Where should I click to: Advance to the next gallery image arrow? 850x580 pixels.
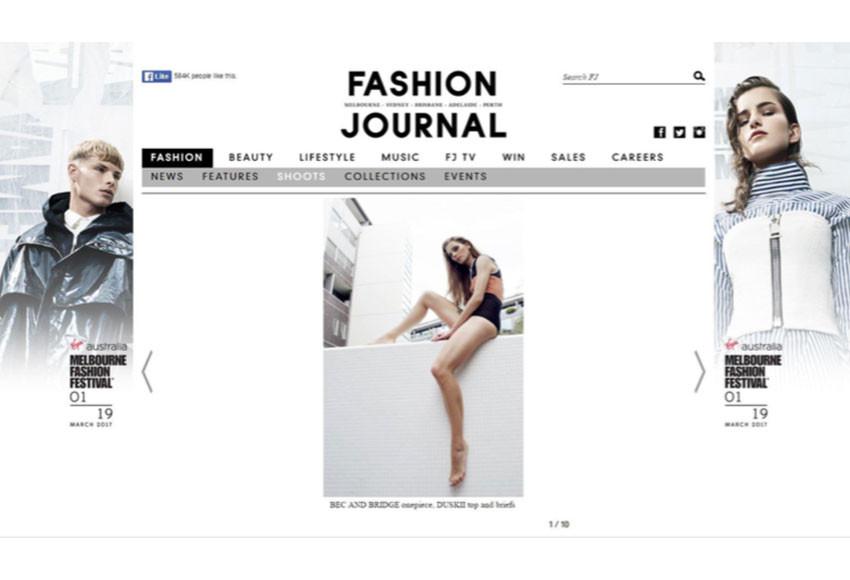(700, 371)
